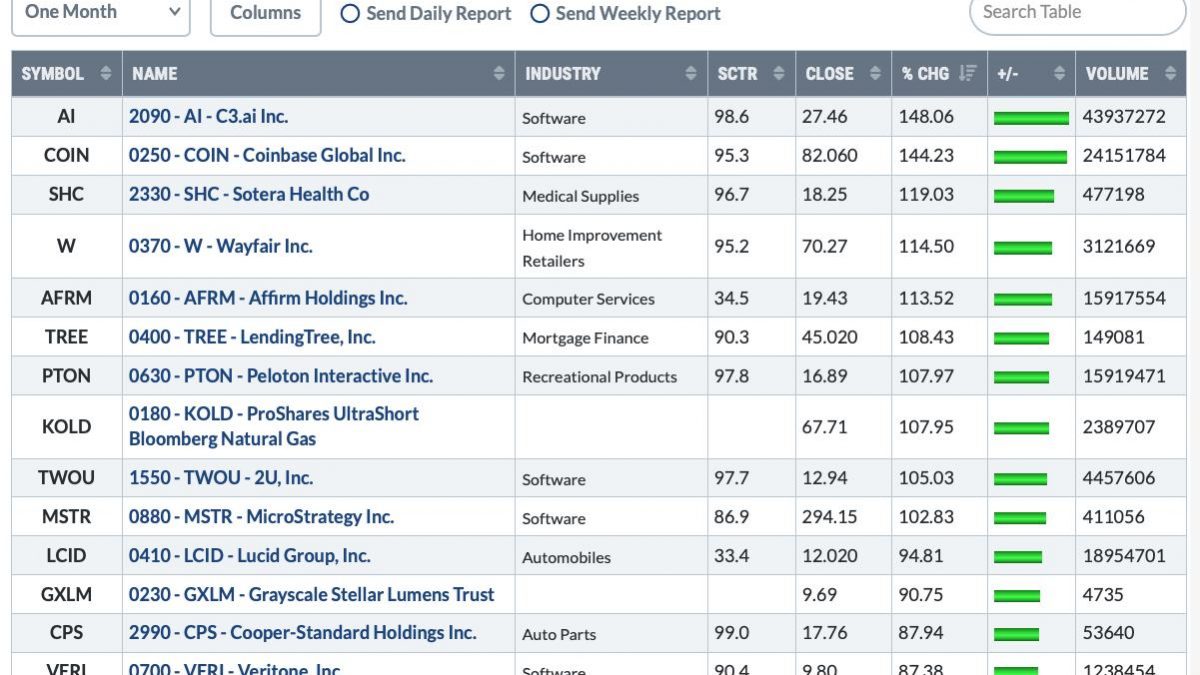Click the SYMBOL cell reading TWOU

[x=66, y=478]
